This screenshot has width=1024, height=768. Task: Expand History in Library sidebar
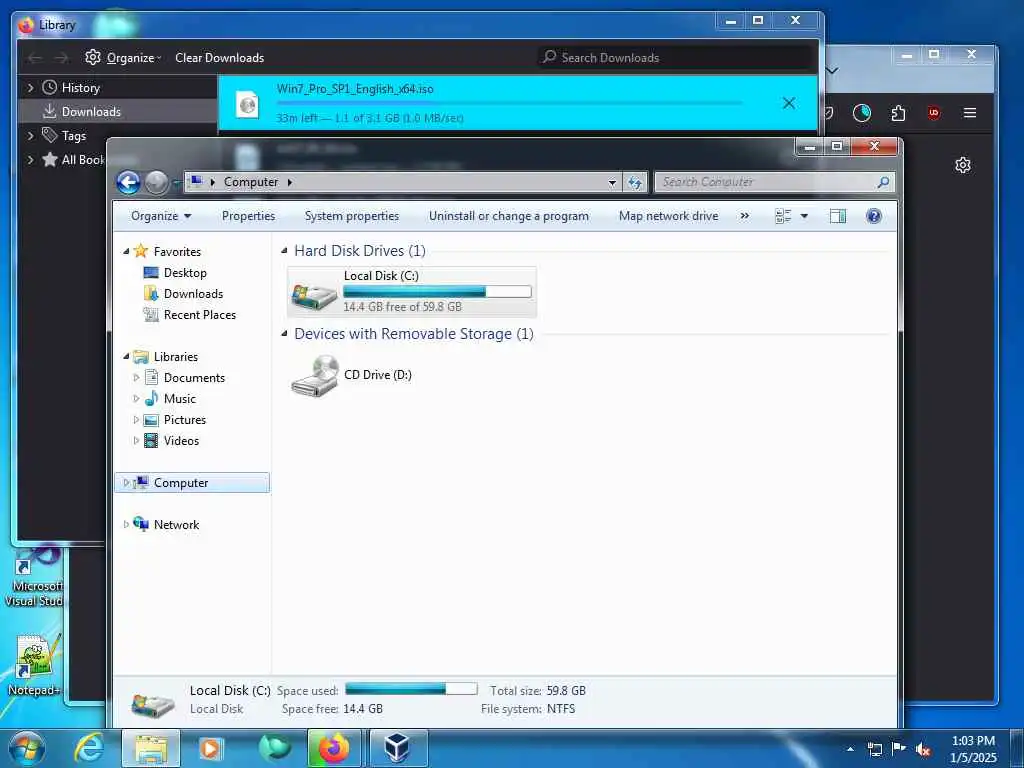[30, 88]
